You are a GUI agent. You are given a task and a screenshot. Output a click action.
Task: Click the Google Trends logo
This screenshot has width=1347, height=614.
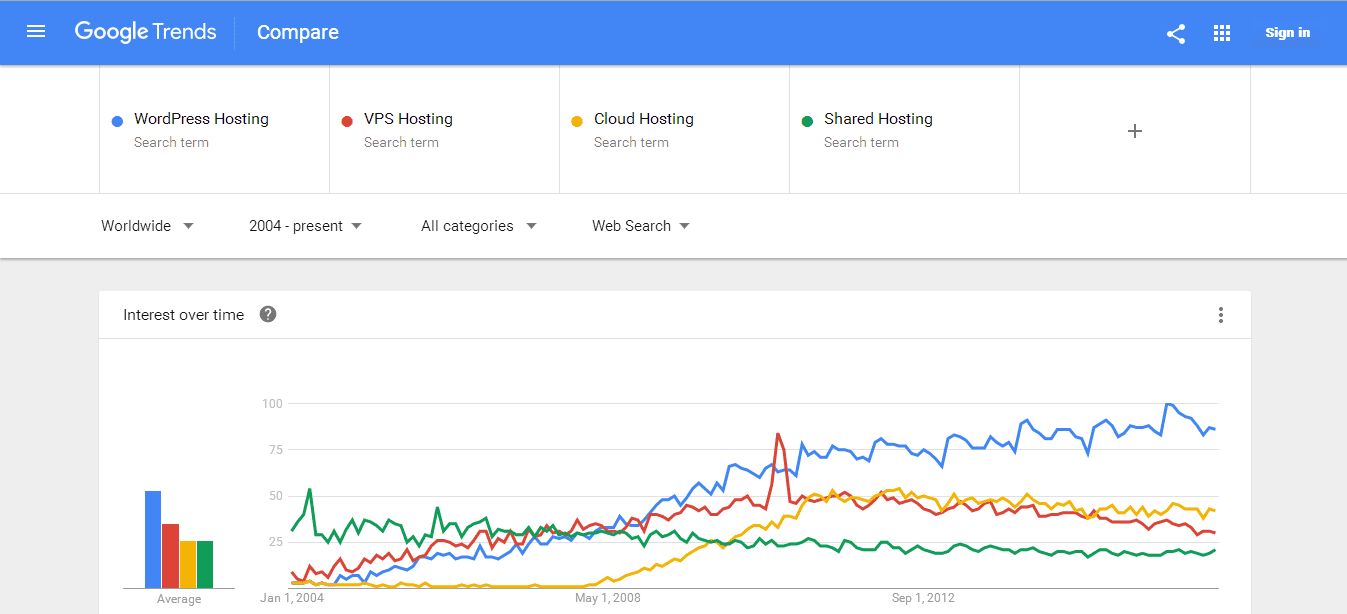point(145,32)
